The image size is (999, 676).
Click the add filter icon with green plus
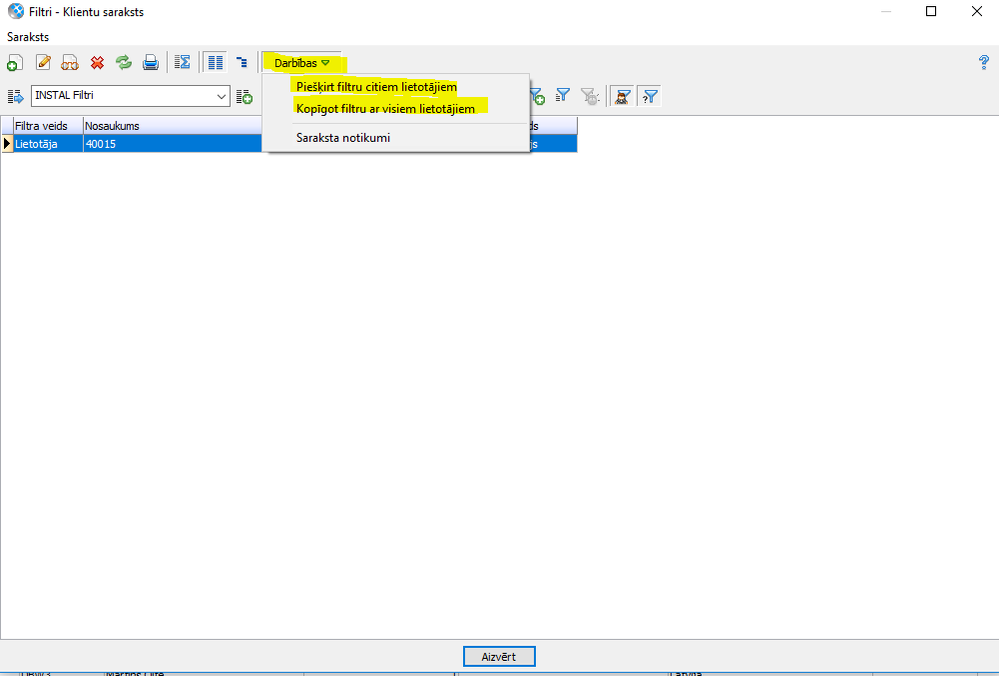[x=537, y=96]
